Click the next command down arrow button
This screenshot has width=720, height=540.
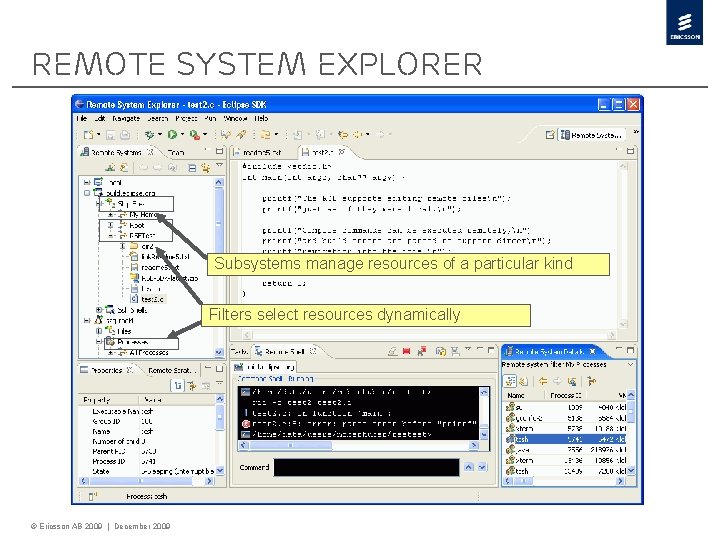pos(482,467)
